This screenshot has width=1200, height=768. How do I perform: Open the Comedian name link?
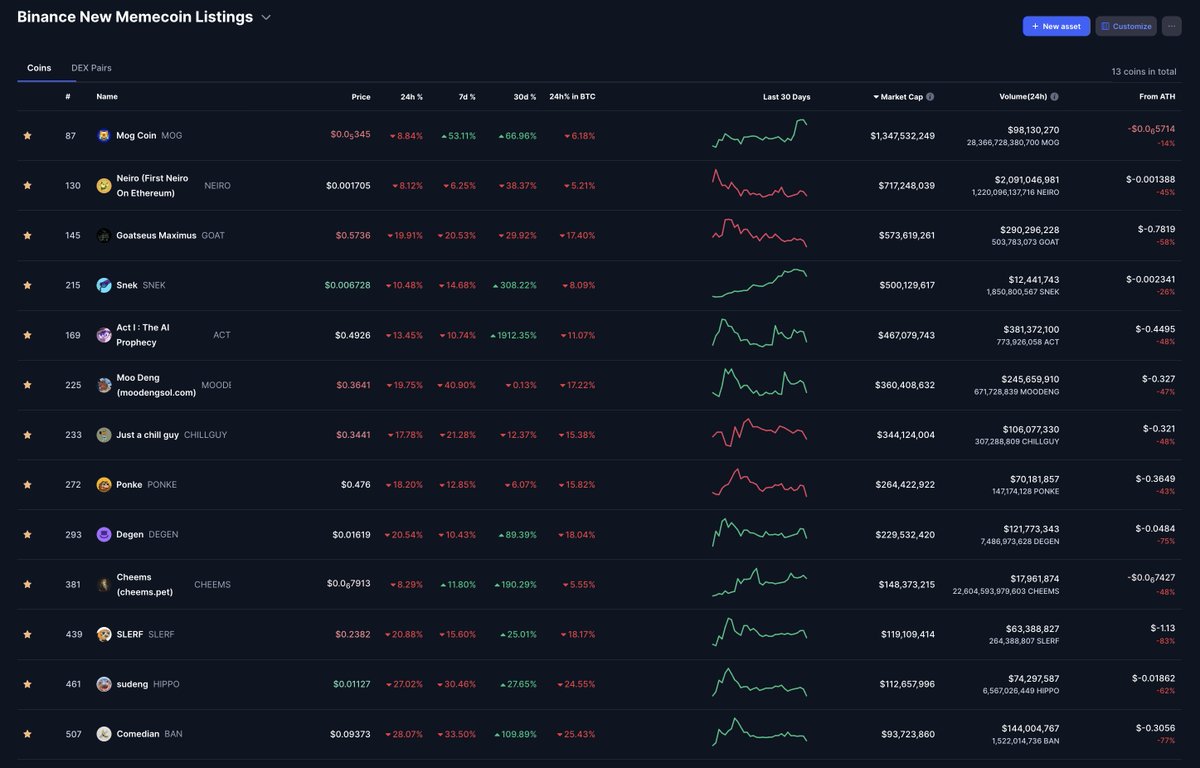[x=138, y=734]
